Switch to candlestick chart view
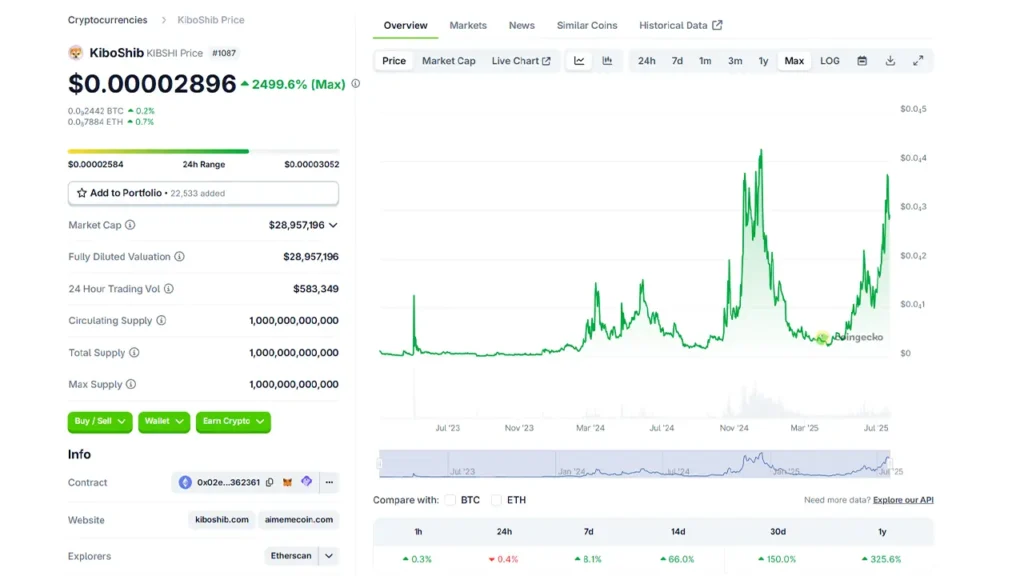This screenshot has width=1024, height=576. click(x=607, y=61)
